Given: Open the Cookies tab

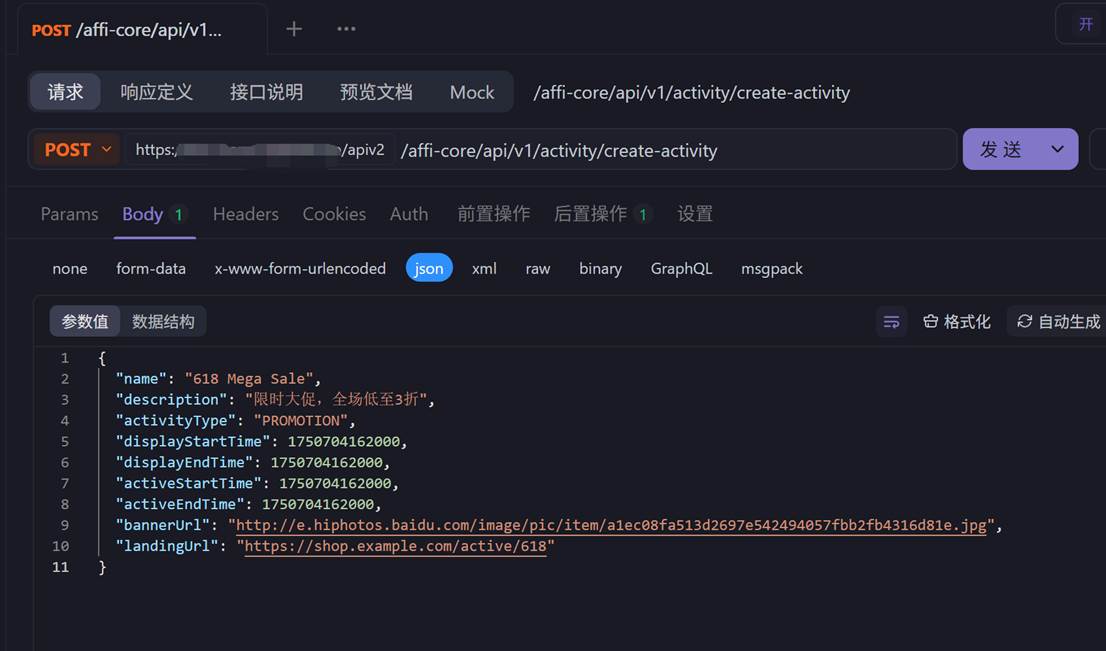Looking at the screenshot, I should click(x=334, y=214).
